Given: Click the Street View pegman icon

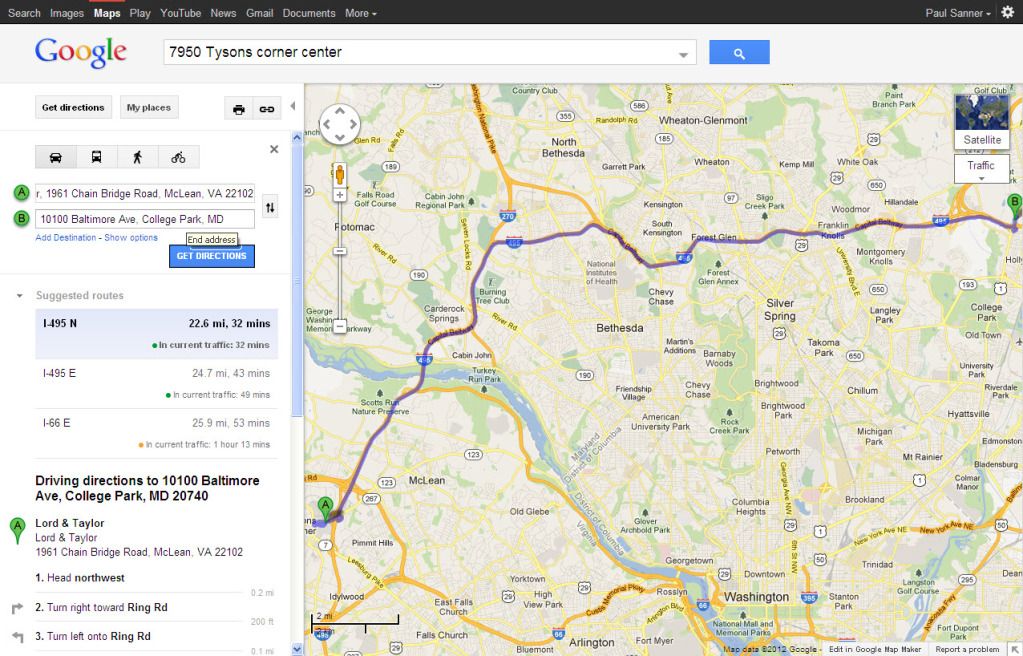Looking at the screenshot, I should 340,175.
